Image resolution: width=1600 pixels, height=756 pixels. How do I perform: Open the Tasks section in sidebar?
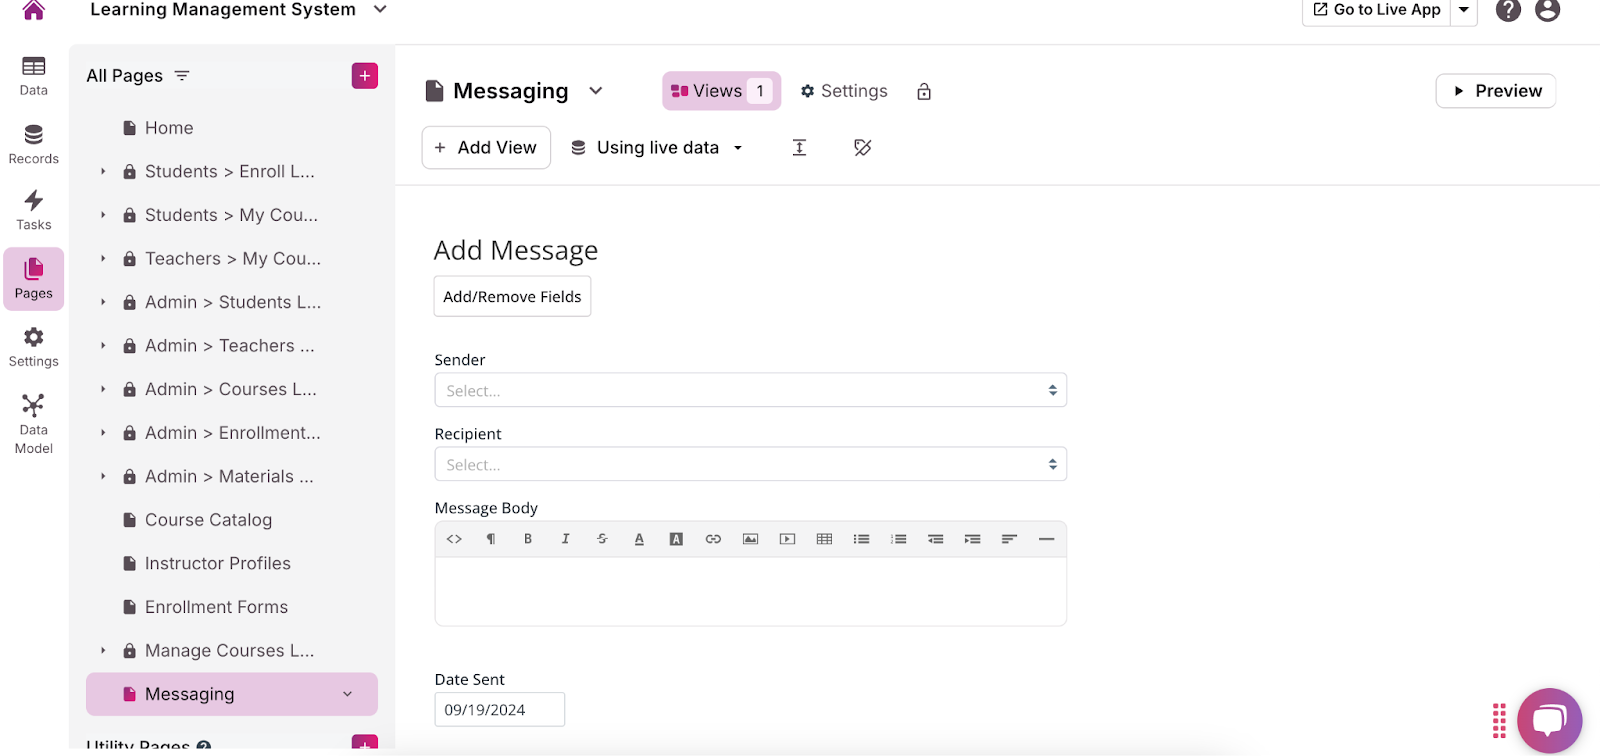pyautogui.click(x=33, y=210)
